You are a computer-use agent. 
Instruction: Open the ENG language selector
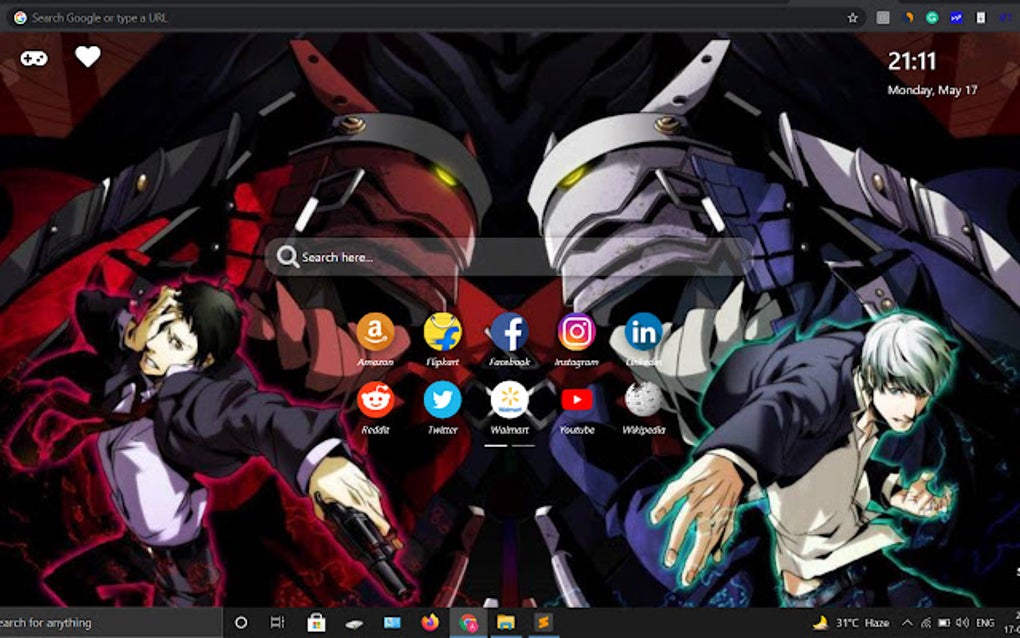click(985, 623)
